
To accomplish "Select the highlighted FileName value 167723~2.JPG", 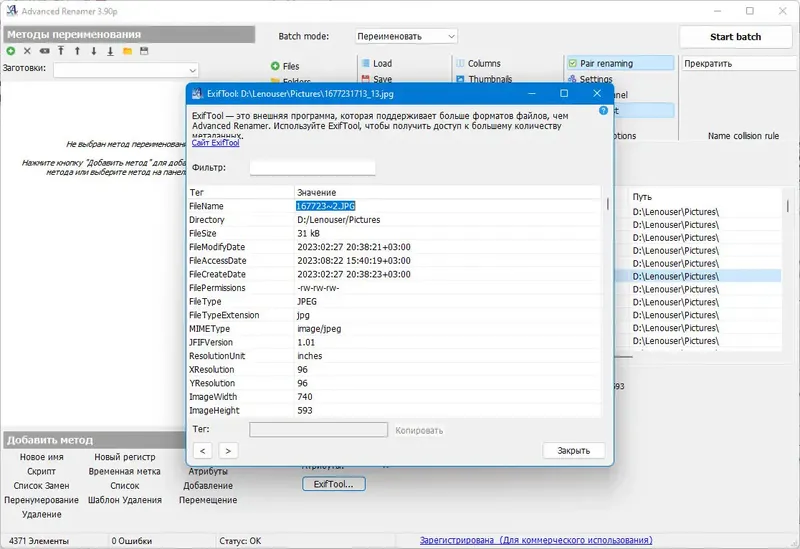I will coord(326,206).
